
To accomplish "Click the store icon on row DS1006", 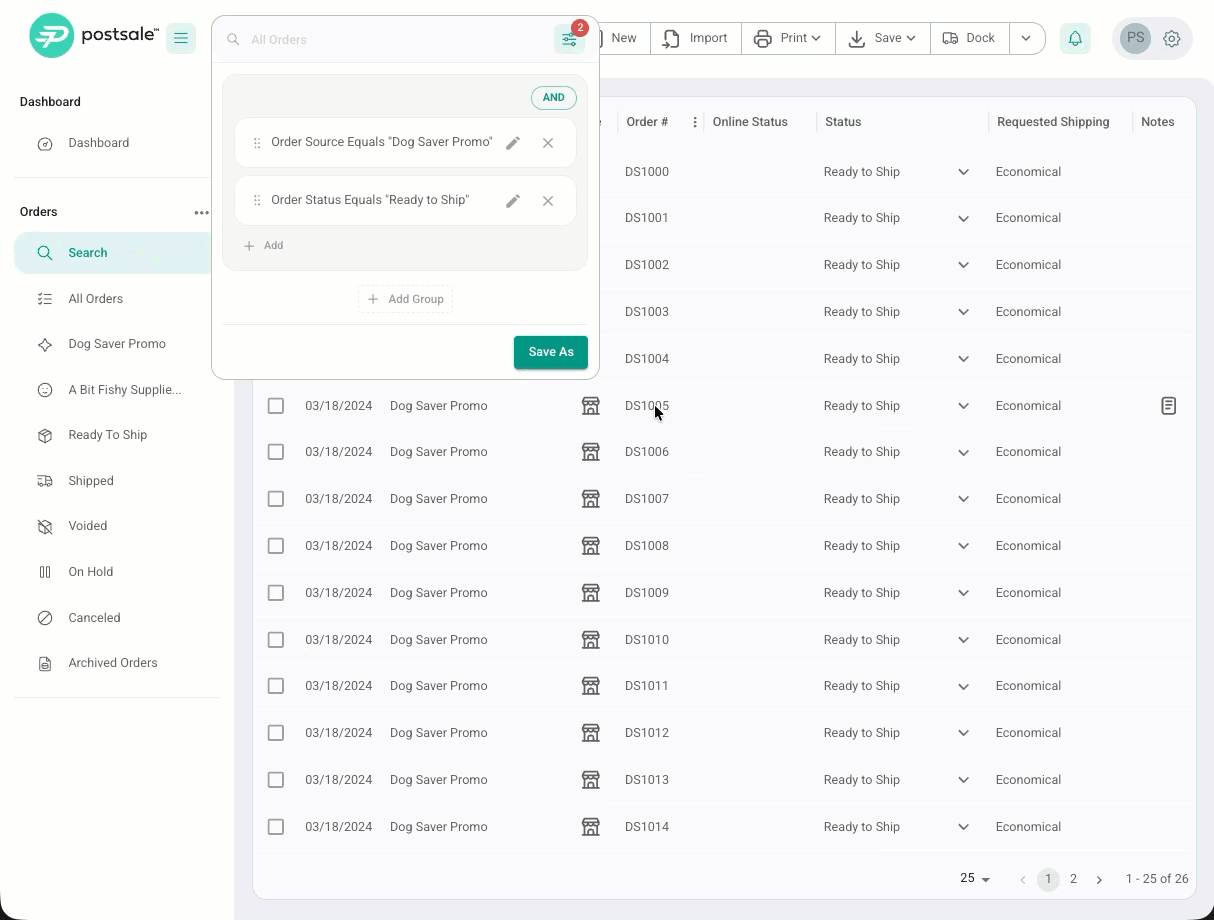I will pyautogui.click(x=591, y=452).
